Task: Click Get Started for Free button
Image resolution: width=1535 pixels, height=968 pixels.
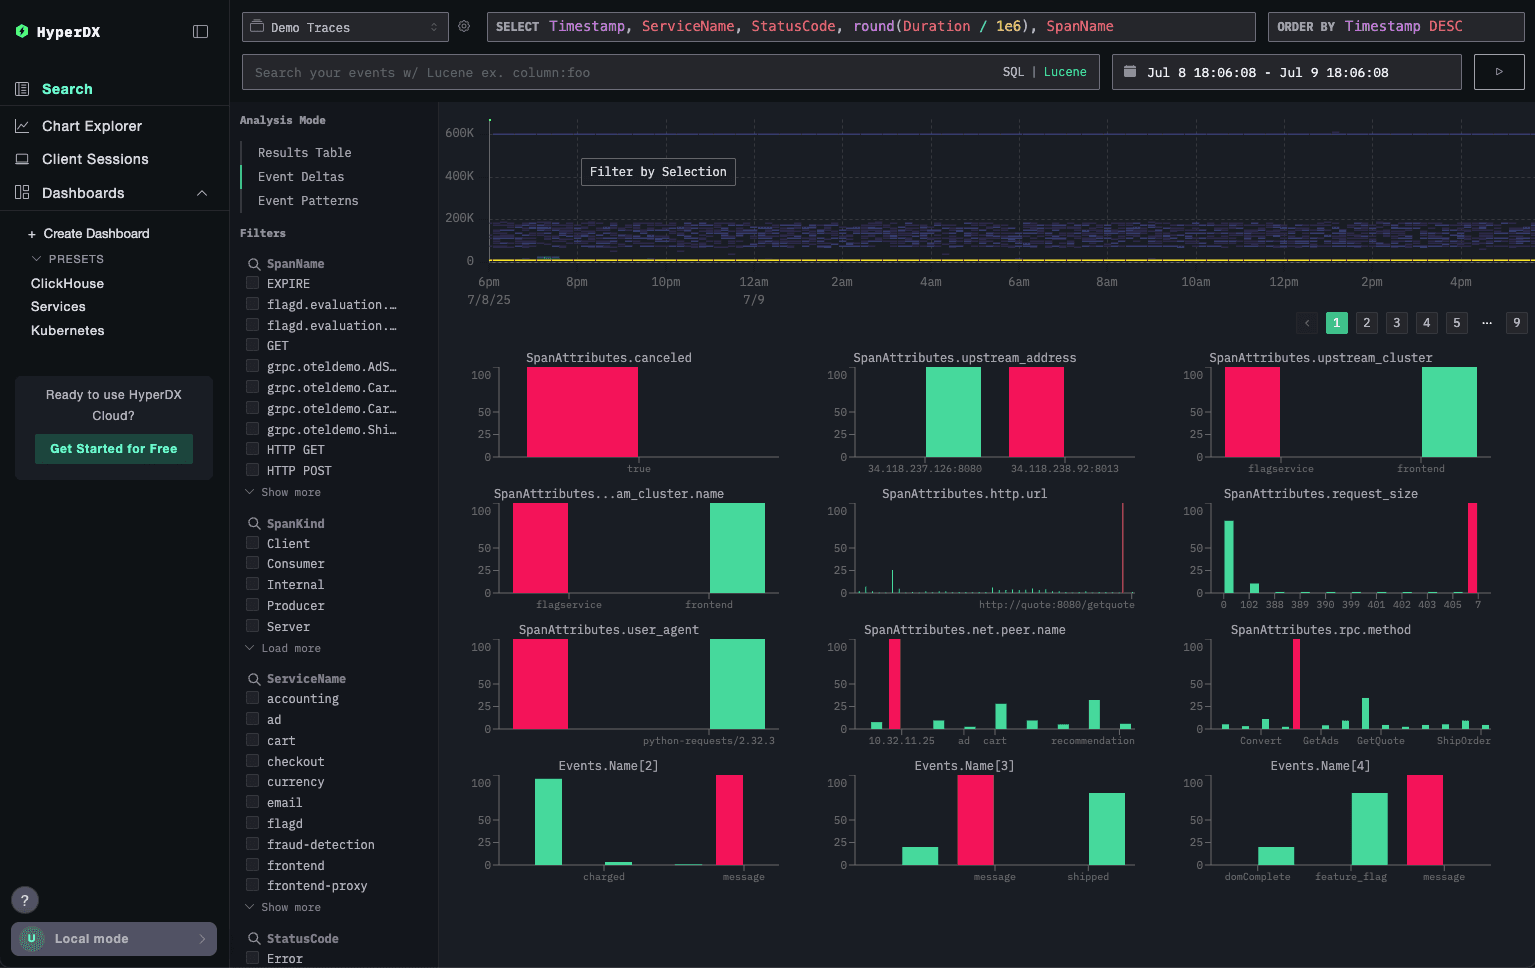Action: pyautogui.click(x=114, y=449)
